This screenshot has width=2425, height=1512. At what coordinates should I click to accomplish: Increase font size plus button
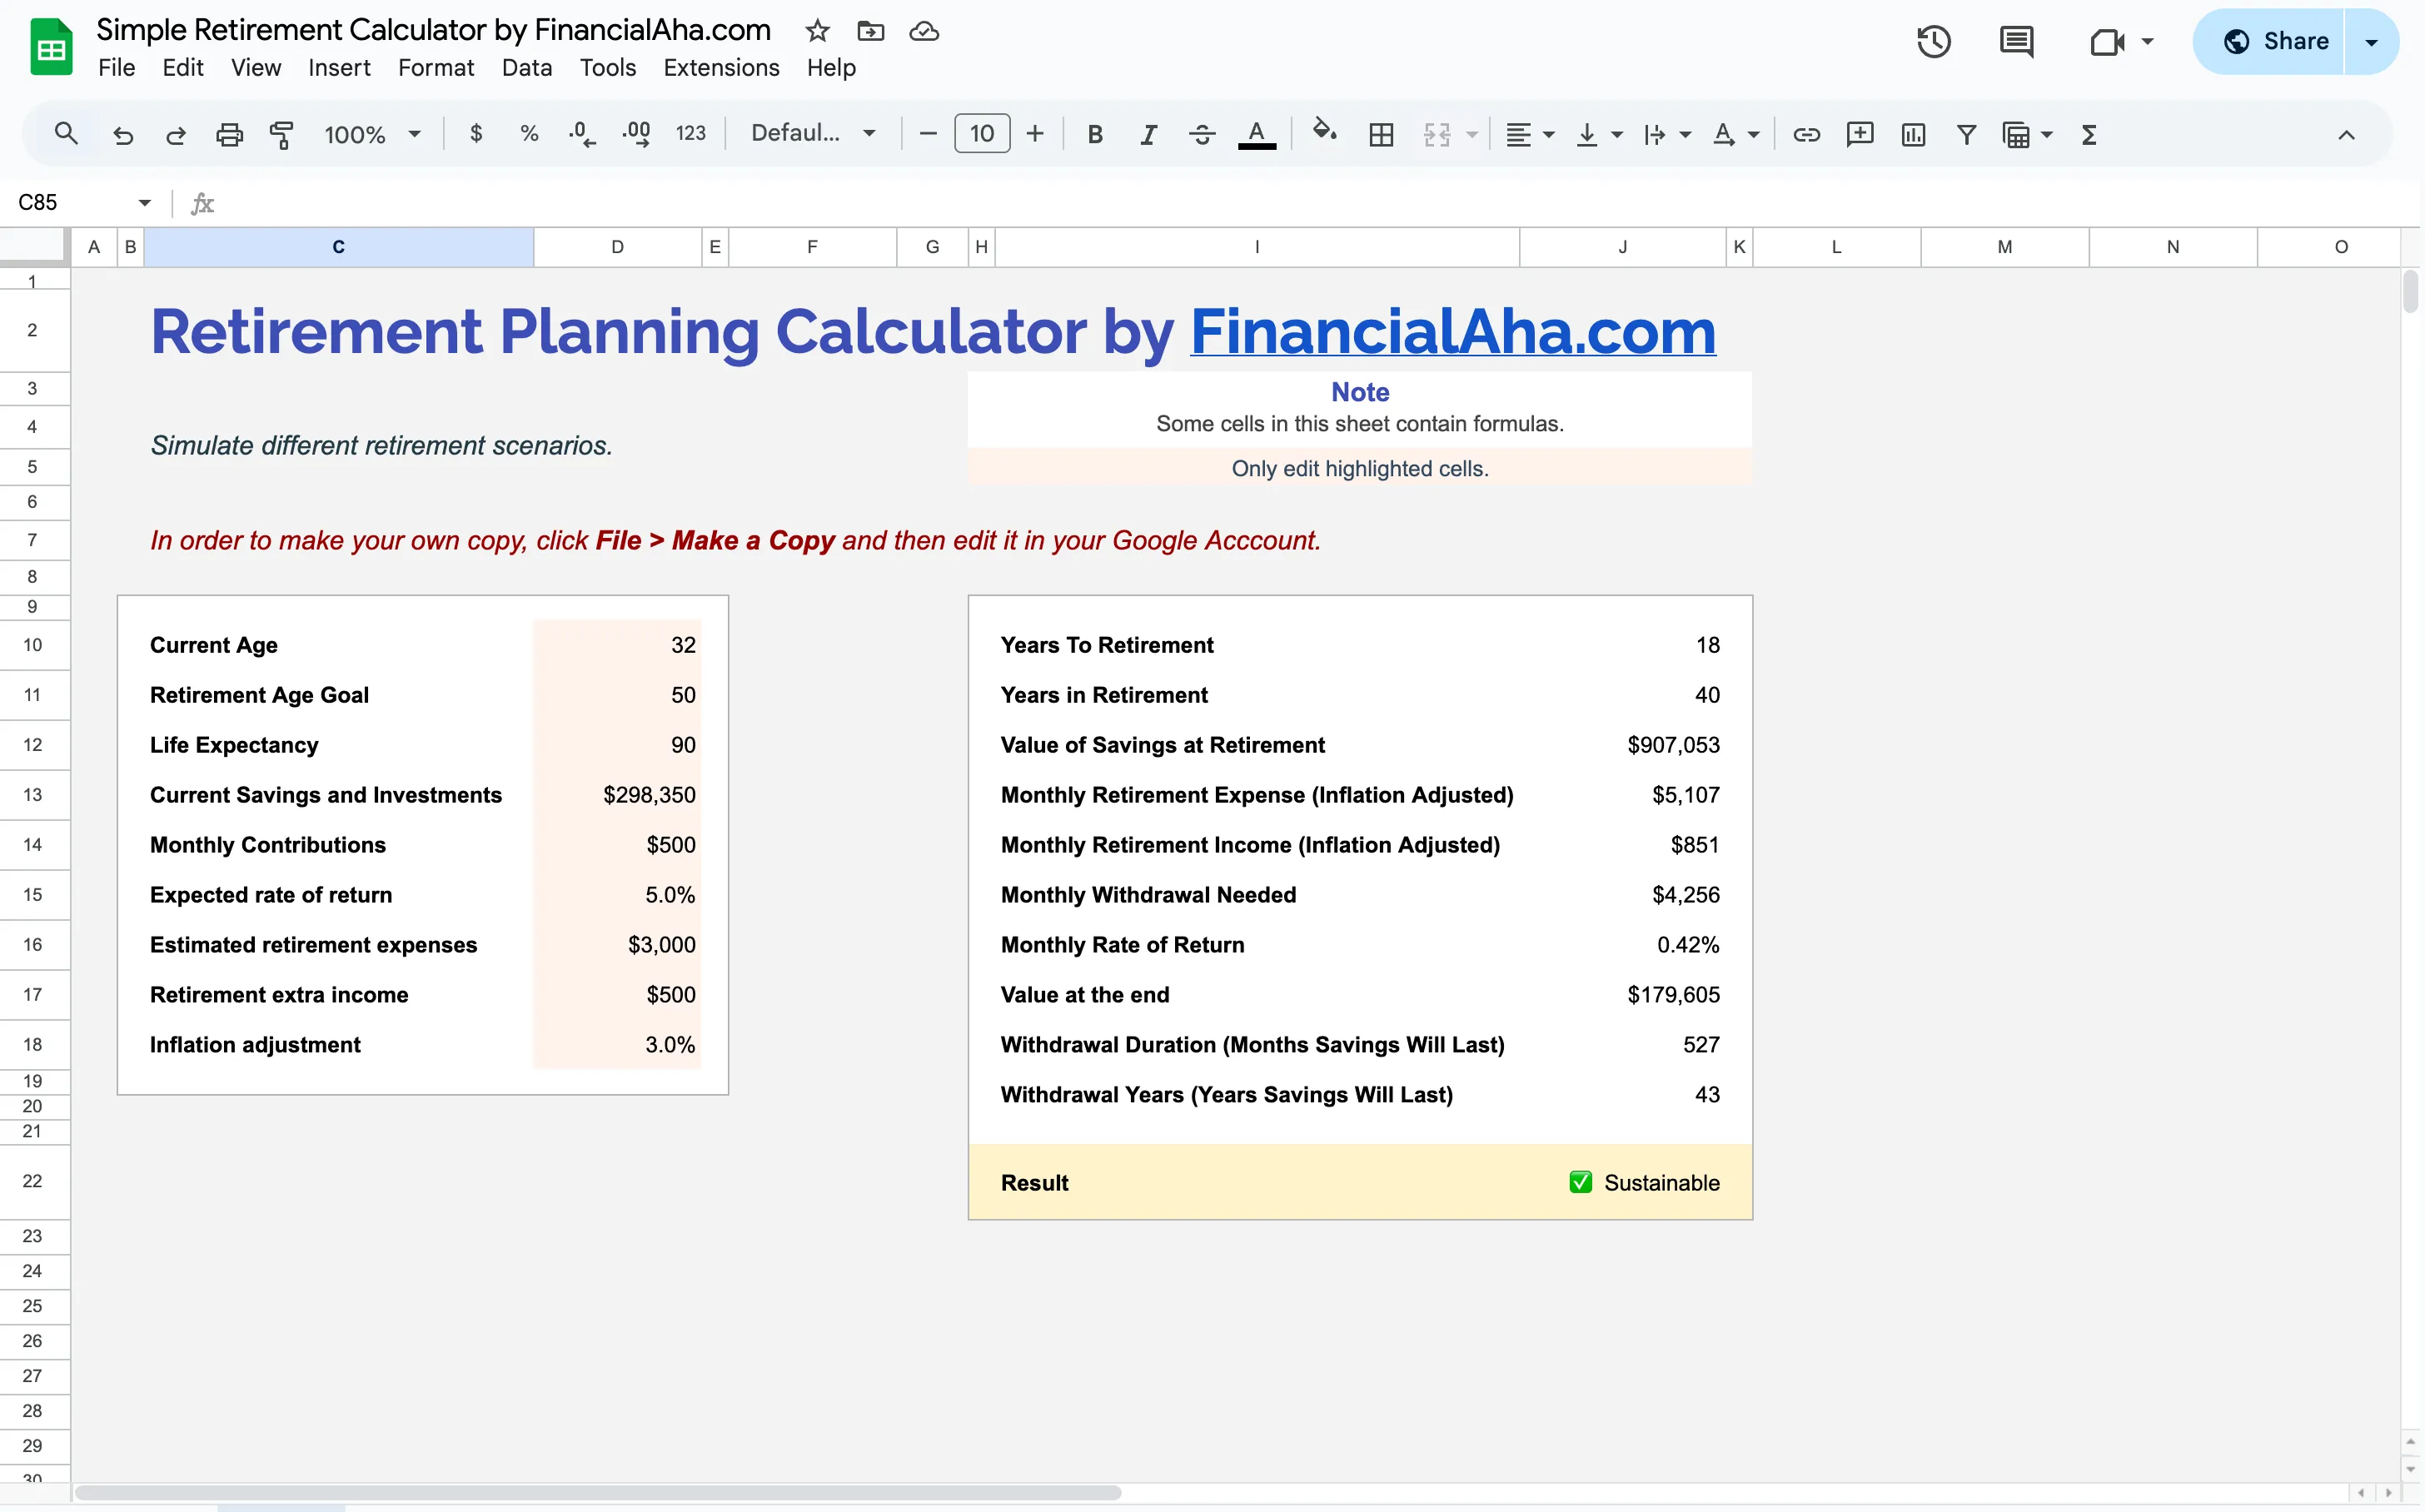(1035, 133)
